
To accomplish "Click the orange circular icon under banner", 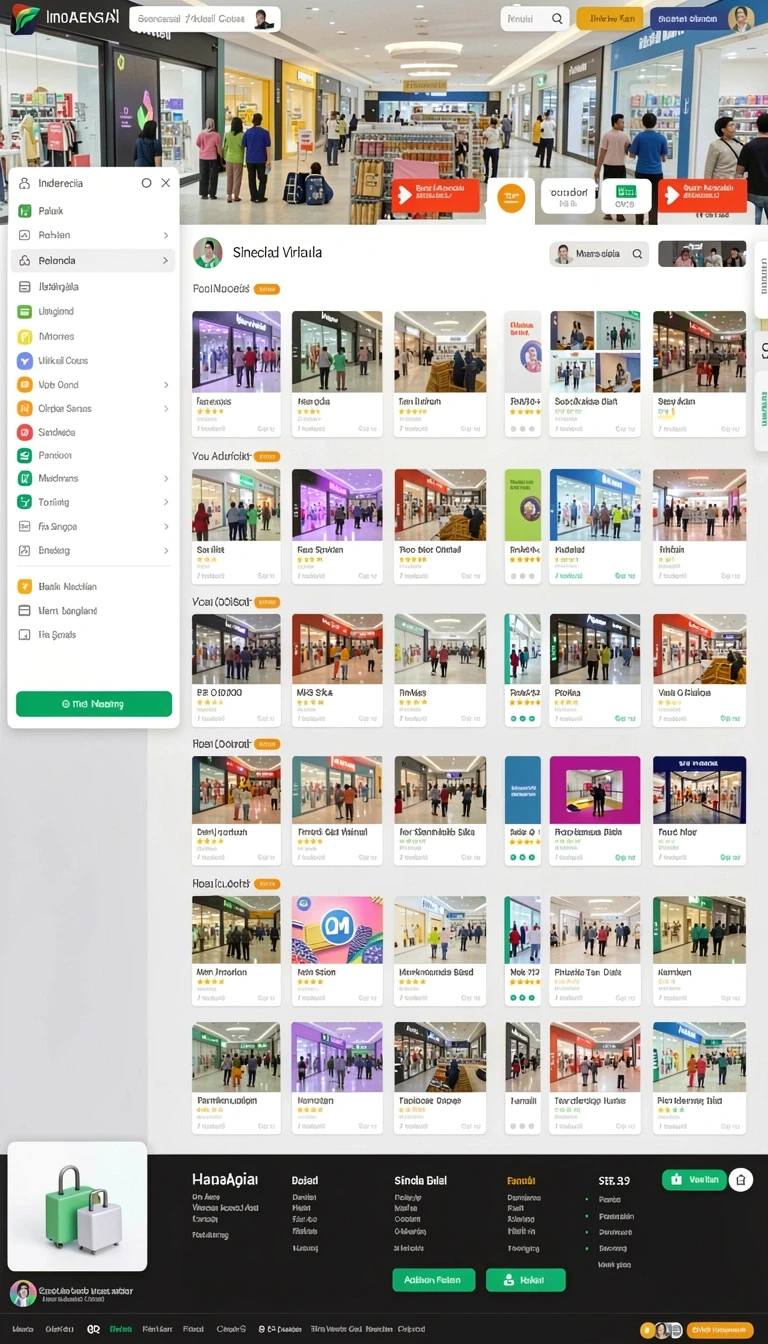I will pos(511,197).
